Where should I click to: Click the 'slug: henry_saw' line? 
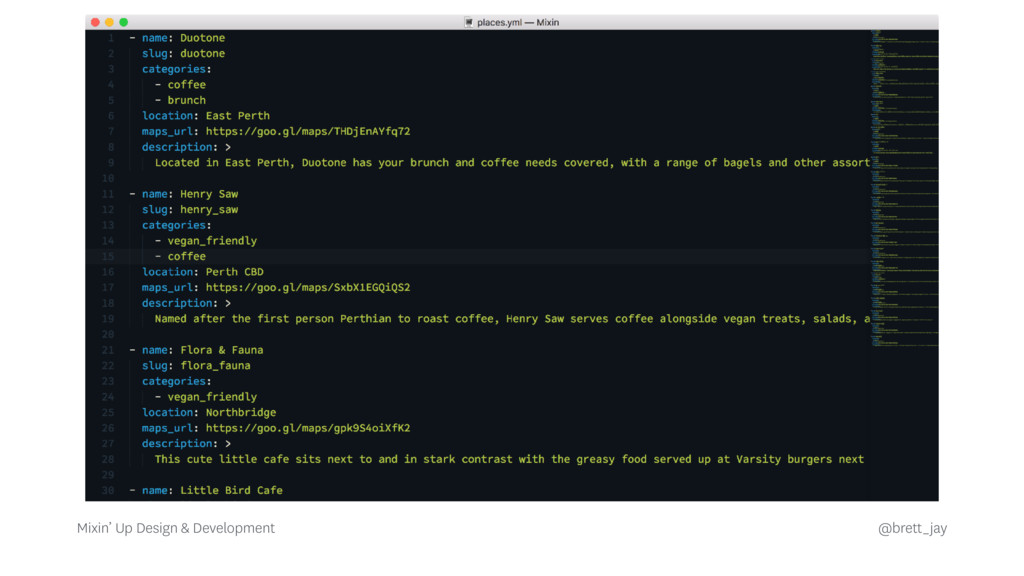point(190,210)
